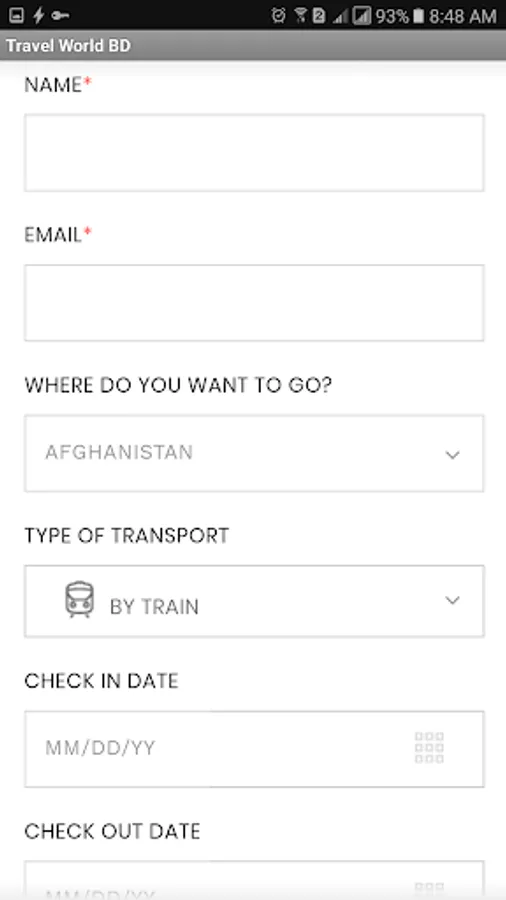Select the check in date MM/DD/YY field
This screenshot has width=506, height=900.
[254, 749]
